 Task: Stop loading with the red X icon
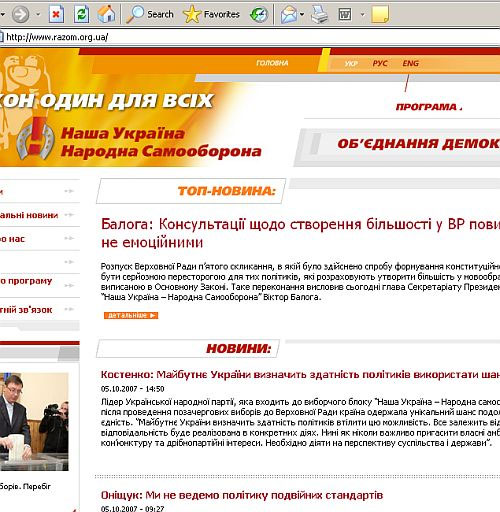pos(56,14)
